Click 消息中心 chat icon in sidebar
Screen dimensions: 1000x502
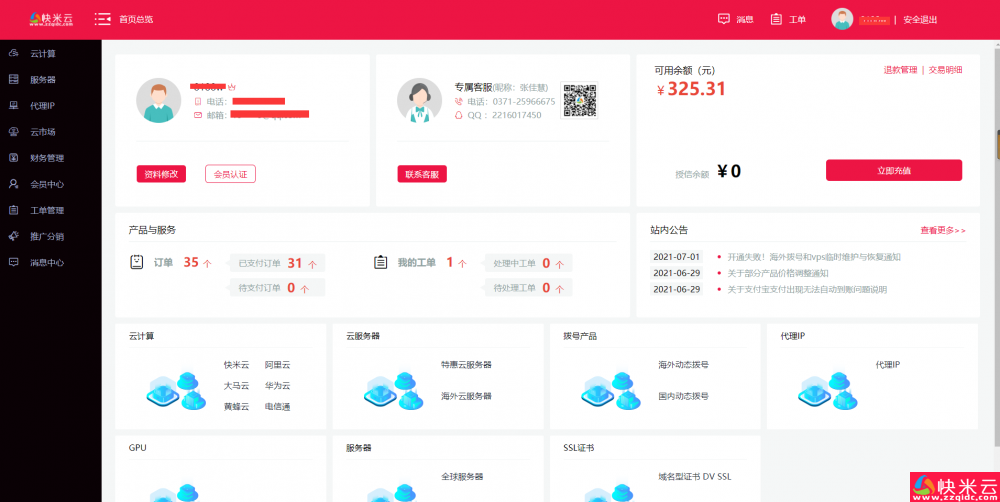[13, 262]
